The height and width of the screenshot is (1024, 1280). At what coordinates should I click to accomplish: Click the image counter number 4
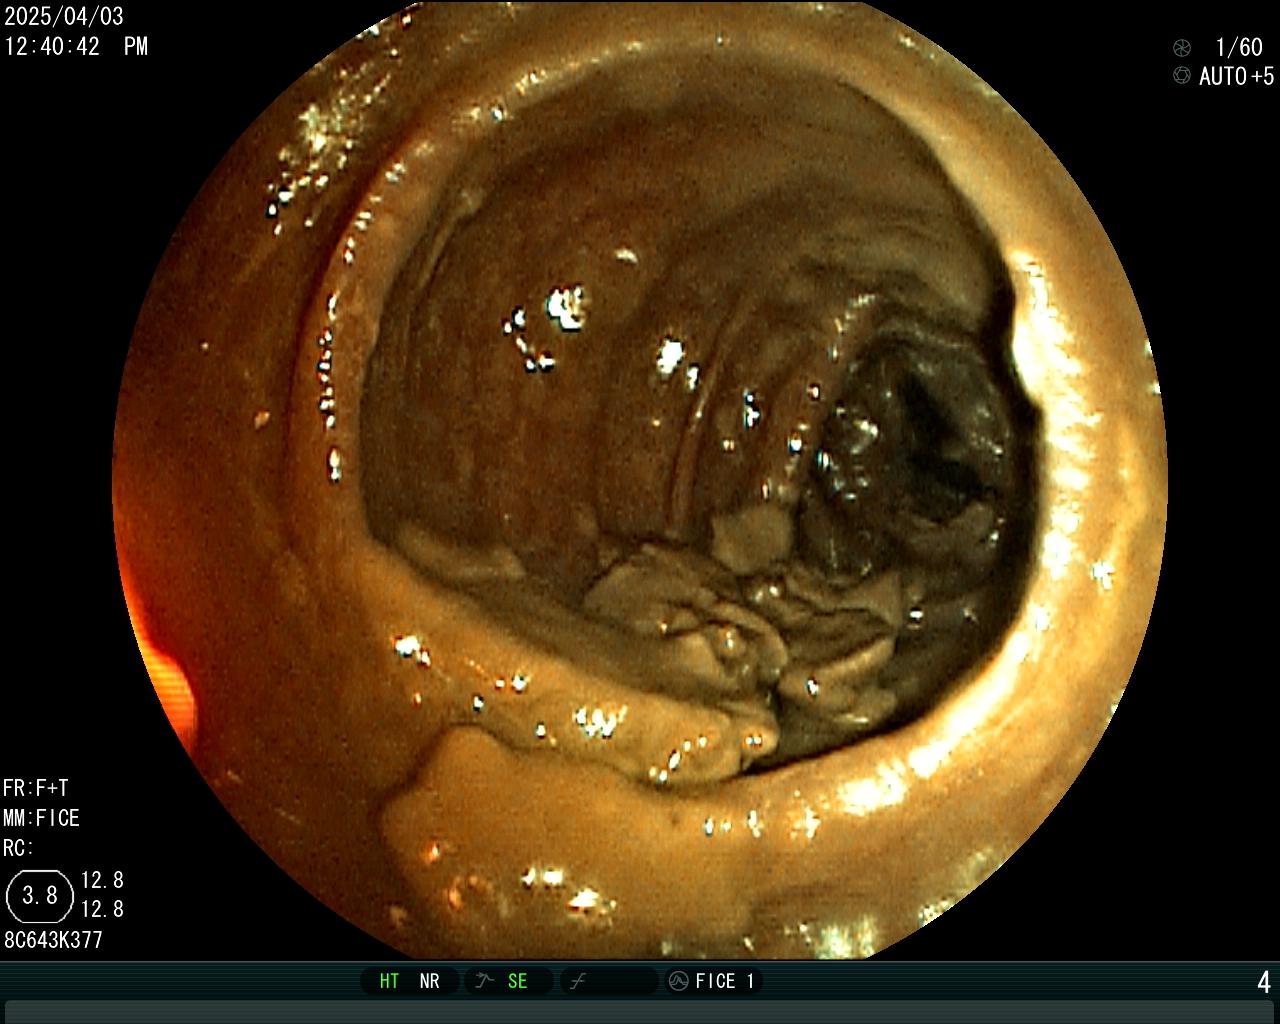(x=1264, y=982)
